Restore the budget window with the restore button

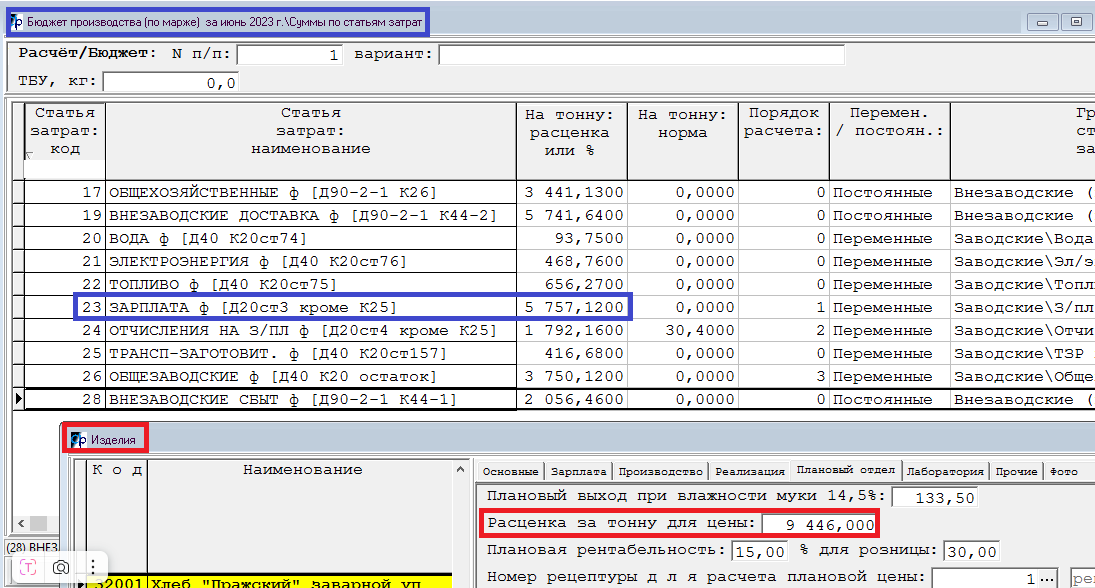(x=1076, y=22)
